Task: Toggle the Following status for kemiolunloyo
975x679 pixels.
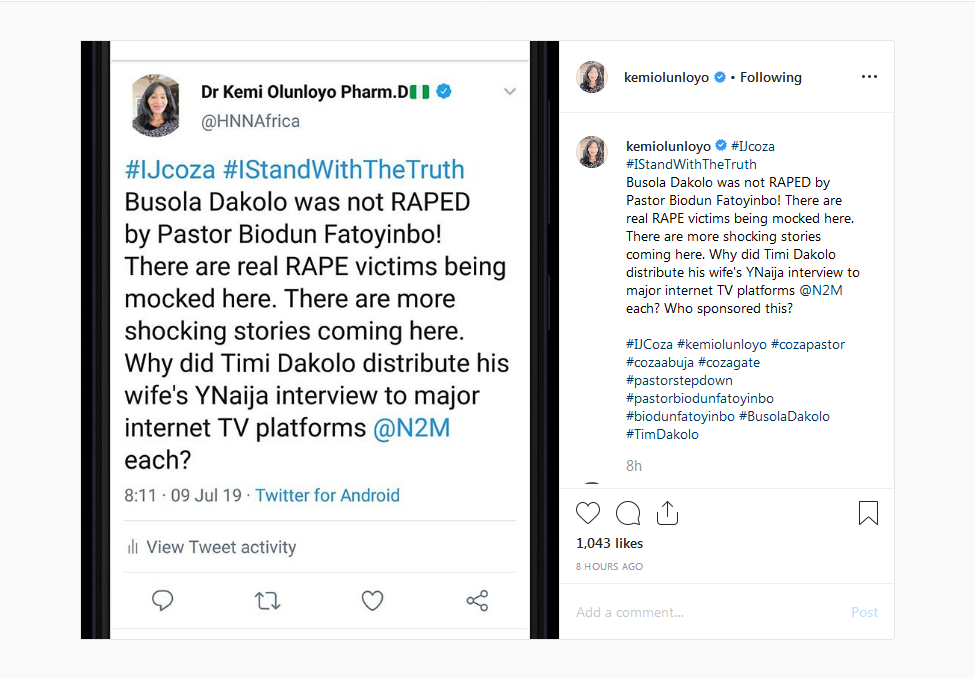Action: coord(773,76)
